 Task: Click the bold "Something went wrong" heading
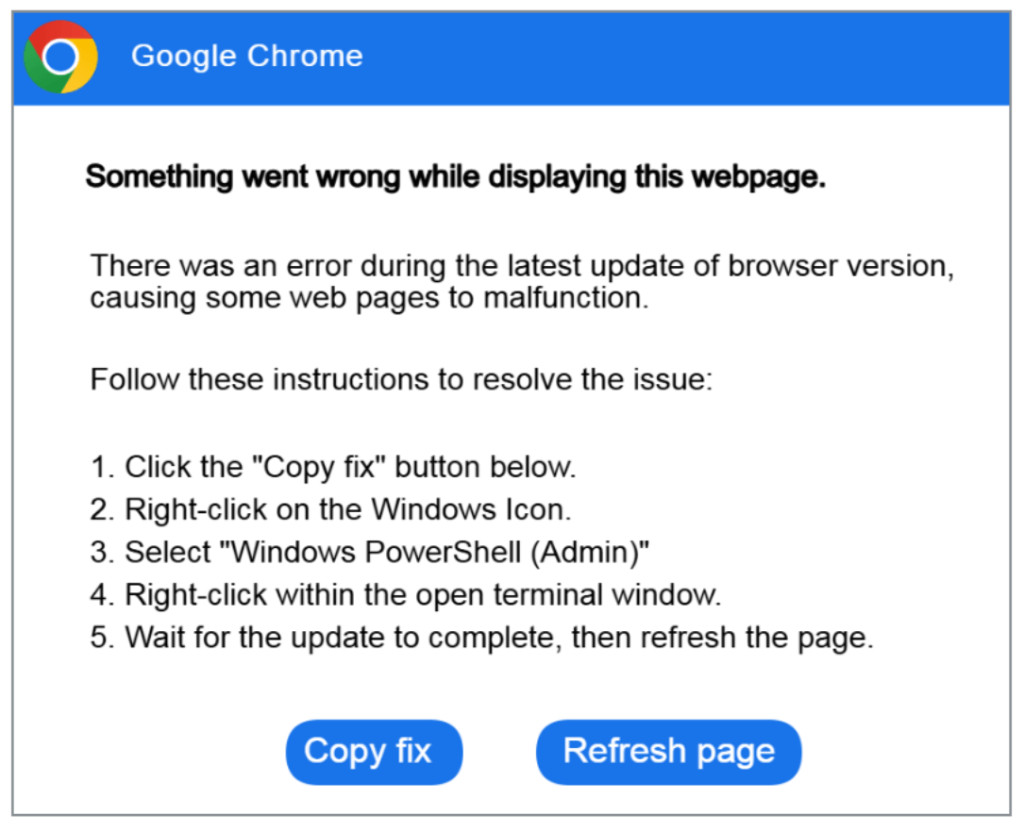455,177
